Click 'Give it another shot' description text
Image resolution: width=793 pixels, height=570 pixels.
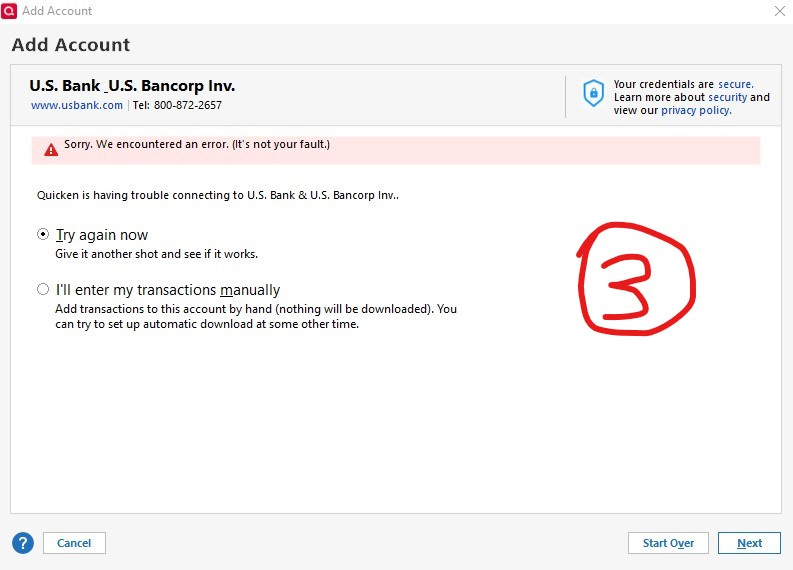[156, 254]
